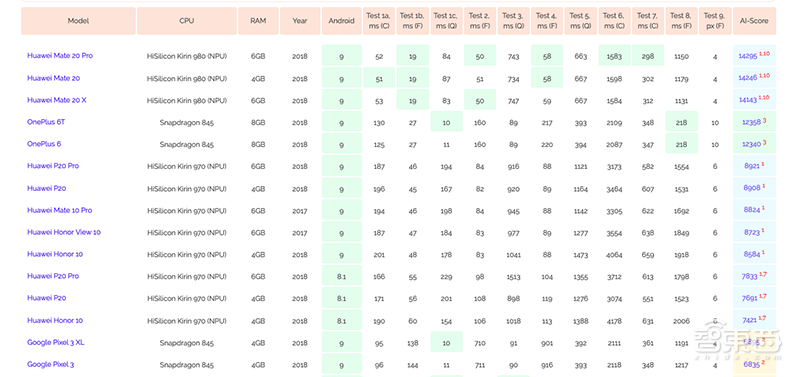800x377 pixels.
Task: Sort by the Model column header
Action: [x=79, y=21]
